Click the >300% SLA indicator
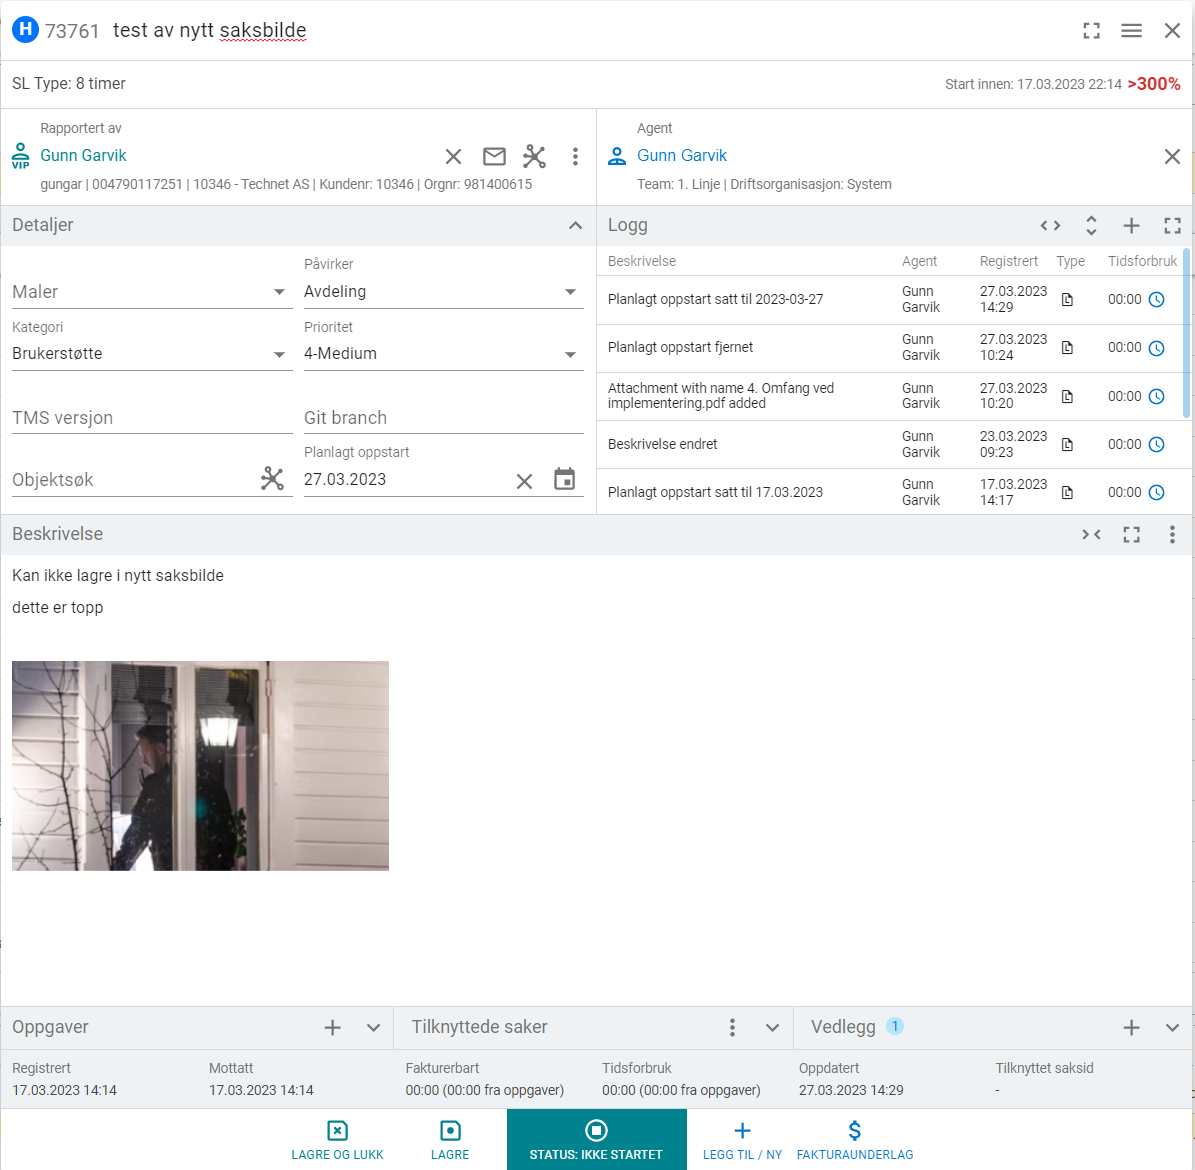 1154,84
